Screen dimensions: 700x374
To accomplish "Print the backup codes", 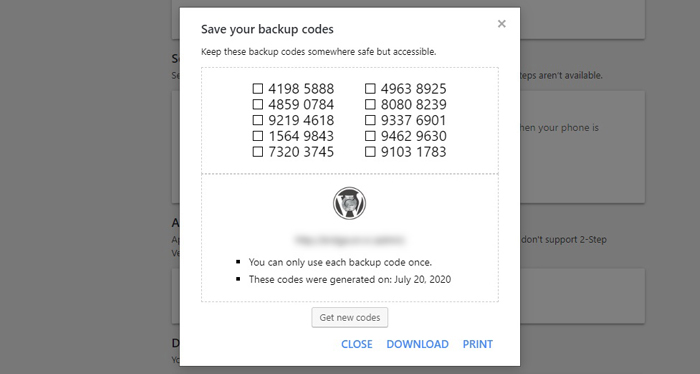I will [478, 344].
